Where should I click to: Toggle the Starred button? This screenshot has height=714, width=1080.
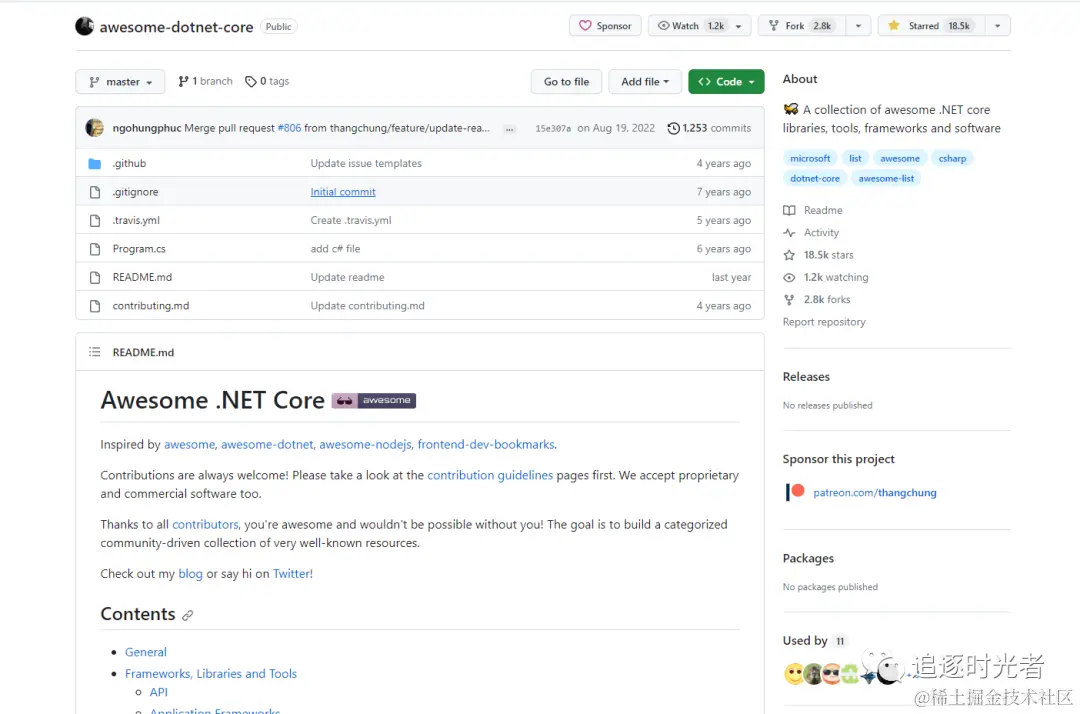(x=931, y=25)
